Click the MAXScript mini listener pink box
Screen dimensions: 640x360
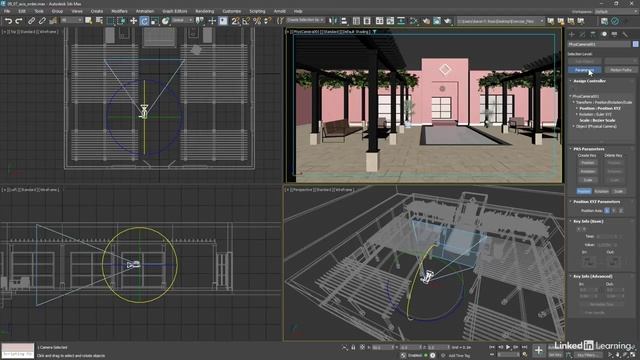point(18,347)
